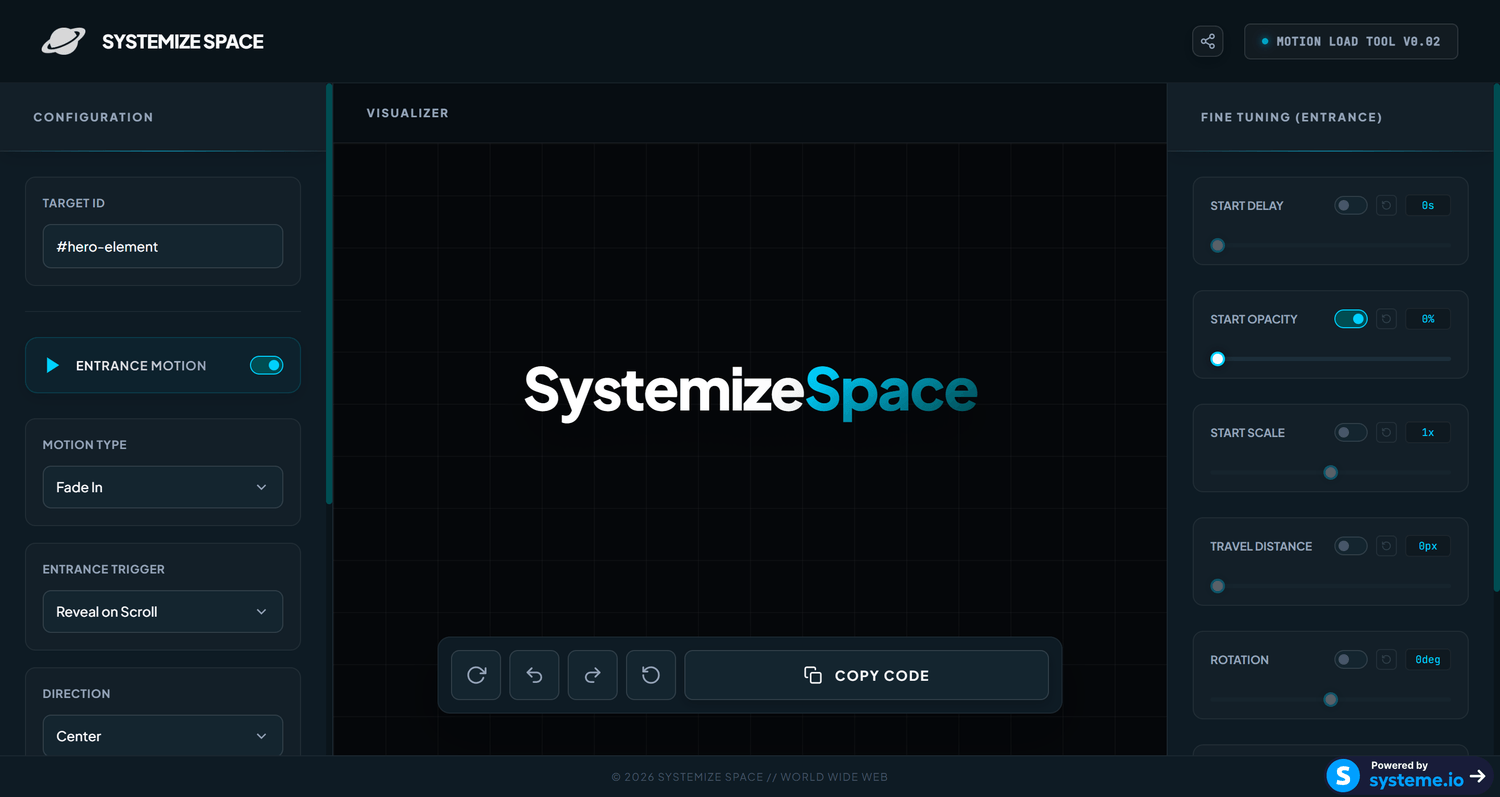Click the redo arrow icon

point(593,675)
